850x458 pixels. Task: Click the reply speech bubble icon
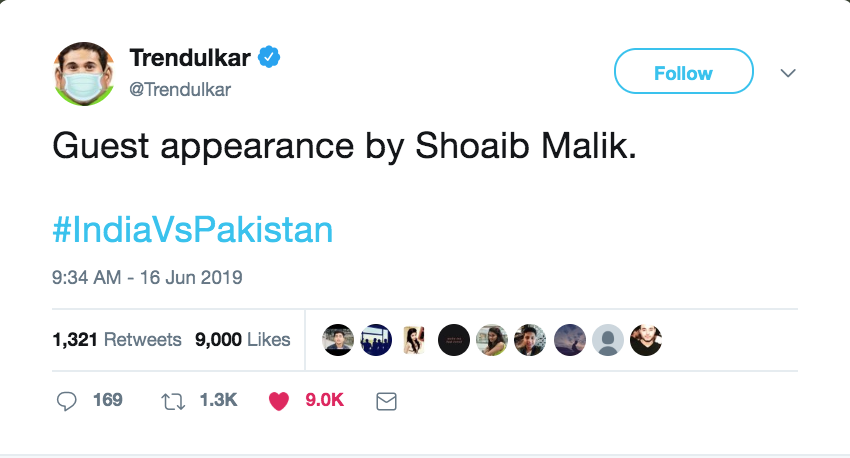[67, 401]
